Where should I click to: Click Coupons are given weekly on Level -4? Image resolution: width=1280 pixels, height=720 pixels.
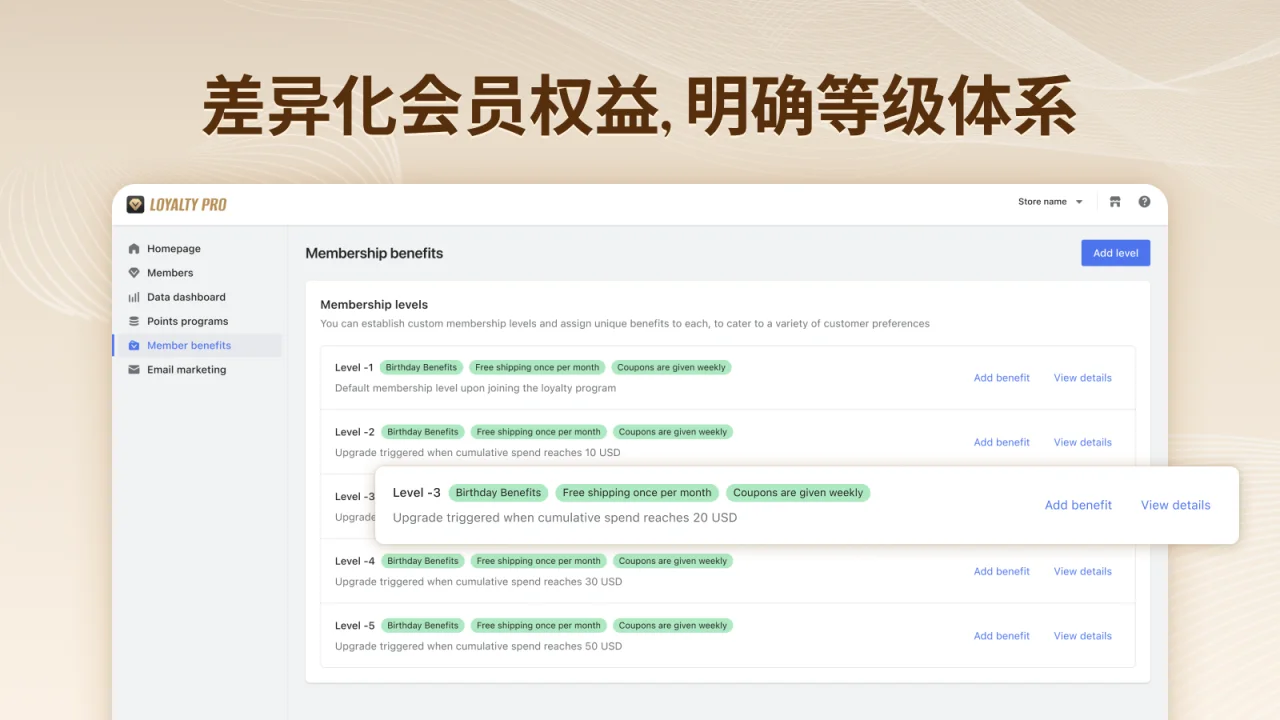673,561
